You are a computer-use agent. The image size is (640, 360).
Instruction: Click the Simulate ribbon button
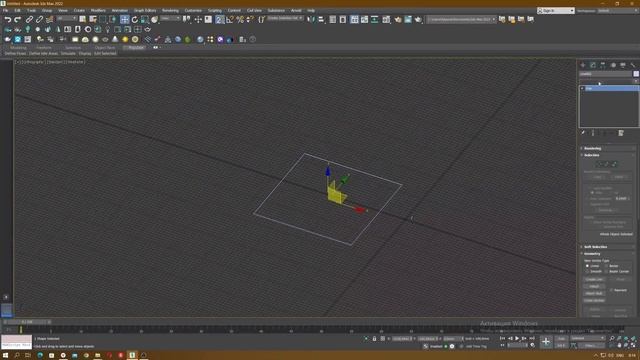pyautogui.click(x=68, y=53)
